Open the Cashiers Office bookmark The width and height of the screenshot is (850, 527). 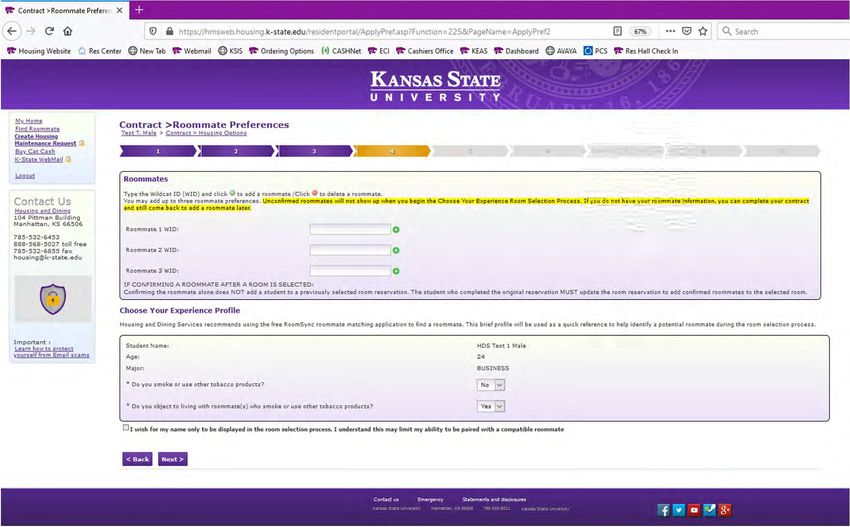(424, 51)
